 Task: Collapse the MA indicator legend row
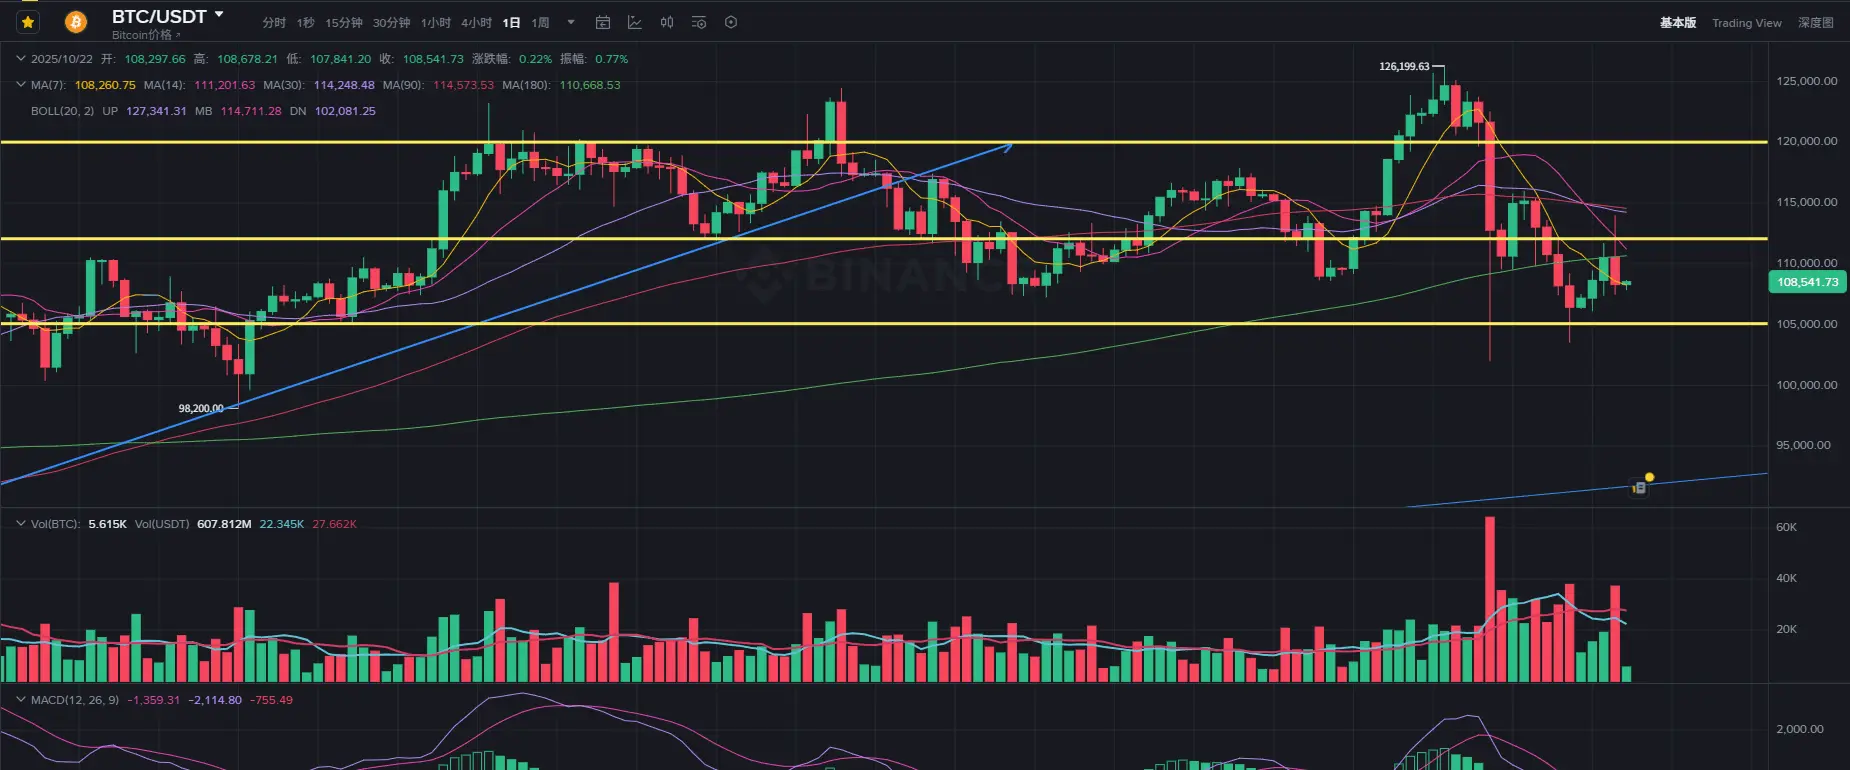(x=20, y=85)
